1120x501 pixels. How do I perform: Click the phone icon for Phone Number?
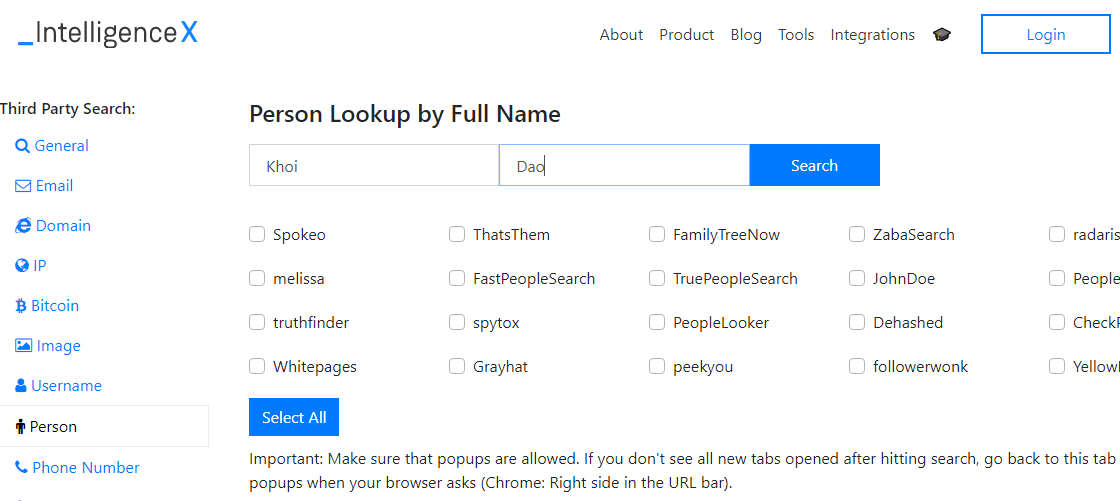[x=21, y=467]
